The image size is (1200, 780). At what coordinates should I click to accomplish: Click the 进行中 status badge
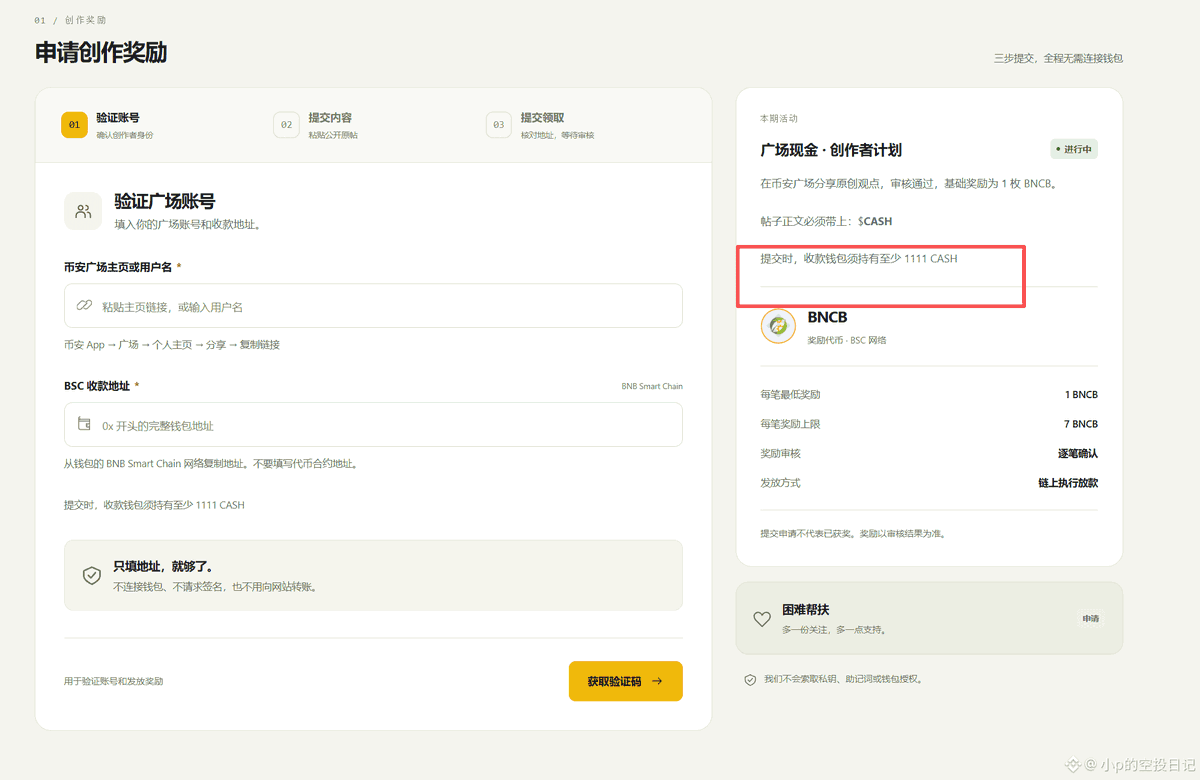[x=1074, y=149]
